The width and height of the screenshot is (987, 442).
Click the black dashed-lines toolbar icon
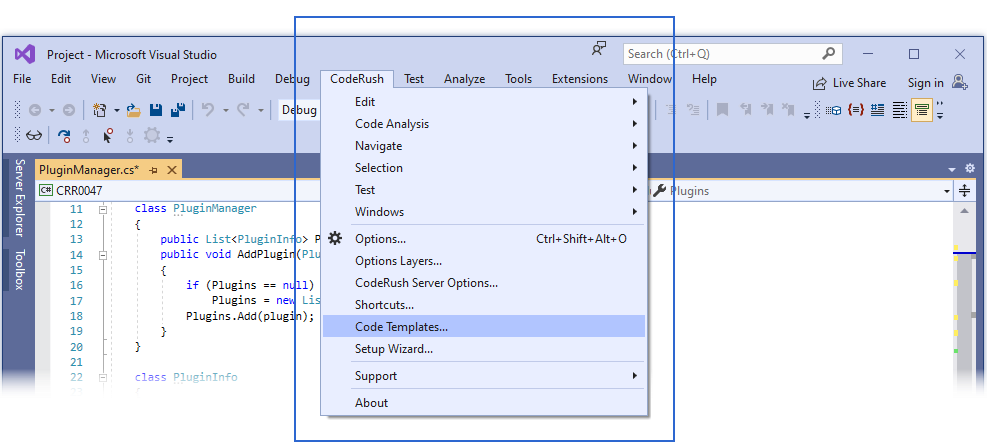(x=900, y=111)
